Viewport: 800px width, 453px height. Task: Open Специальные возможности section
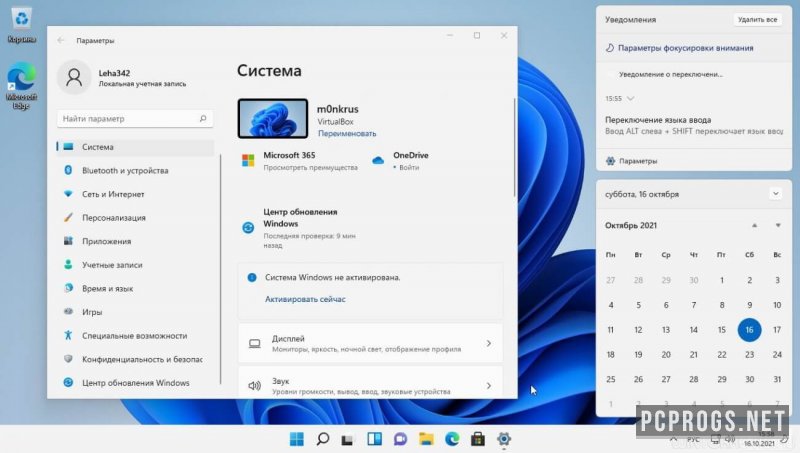click(135, 336)
